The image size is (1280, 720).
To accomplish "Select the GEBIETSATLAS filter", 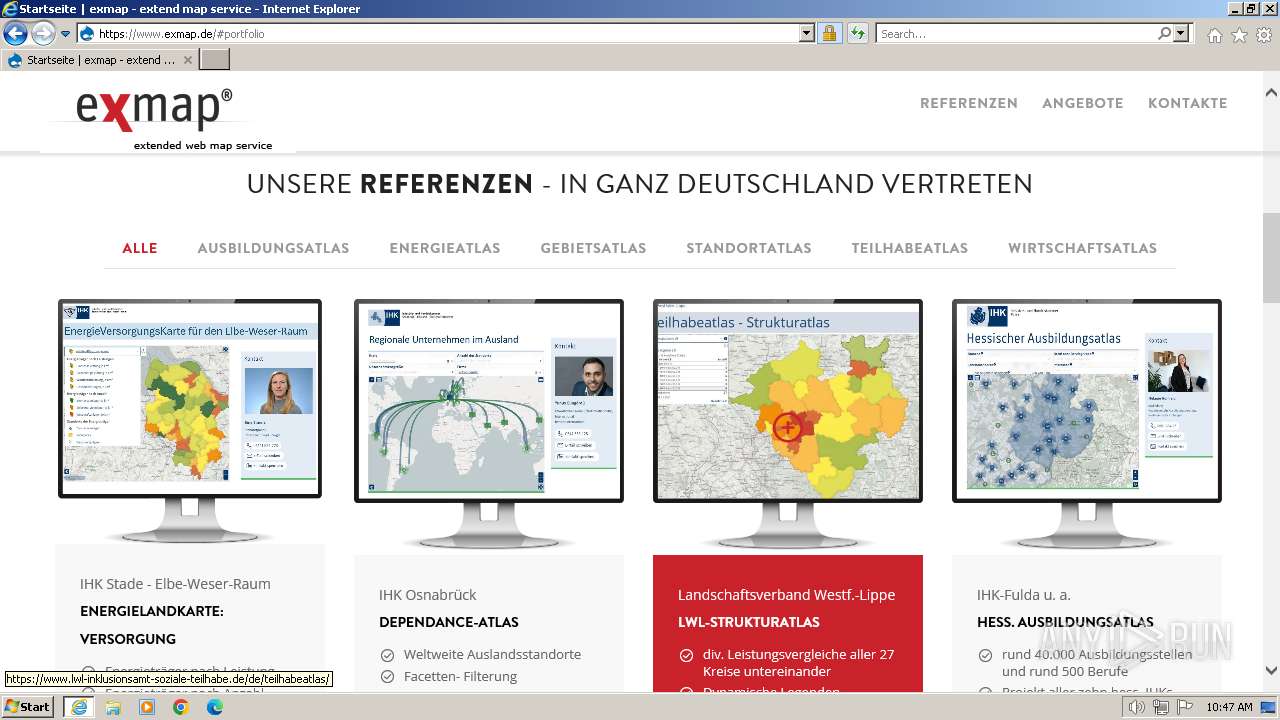I will click(593, 248).
